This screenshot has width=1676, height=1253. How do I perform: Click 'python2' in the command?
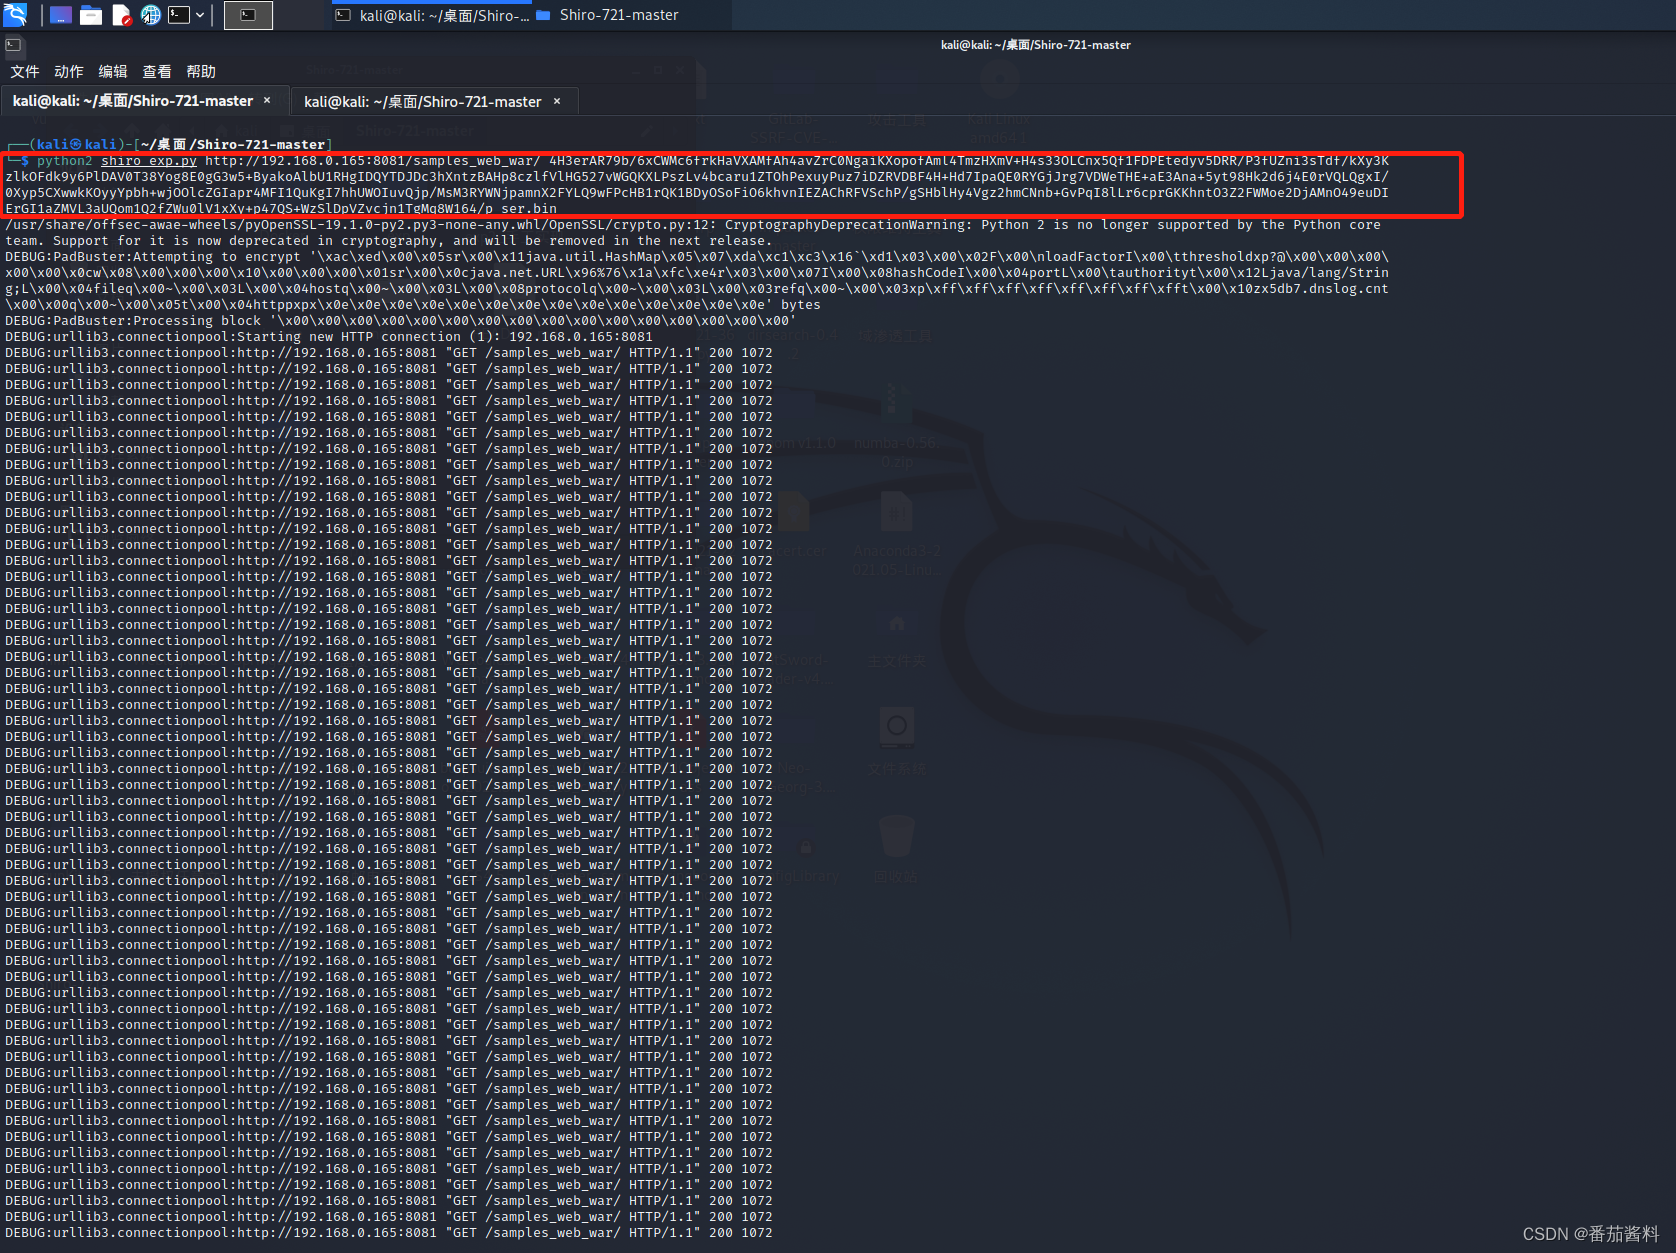click(65, 161)
